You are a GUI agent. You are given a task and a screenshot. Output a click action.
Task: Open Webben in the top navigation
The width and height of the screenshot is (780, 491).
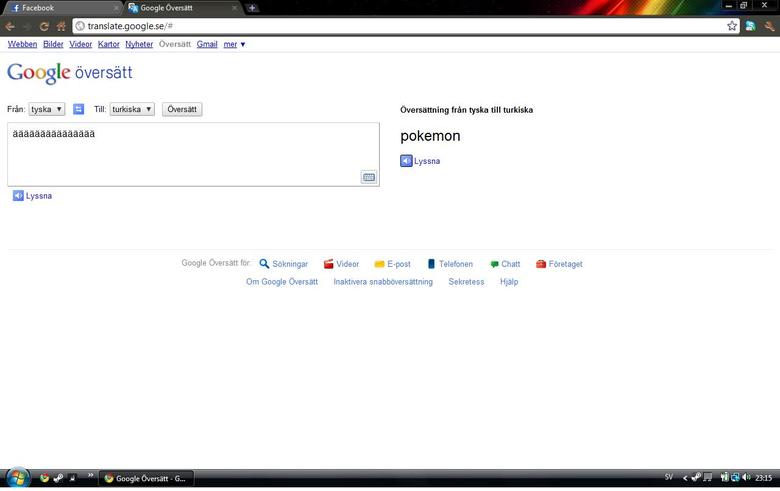22,44
